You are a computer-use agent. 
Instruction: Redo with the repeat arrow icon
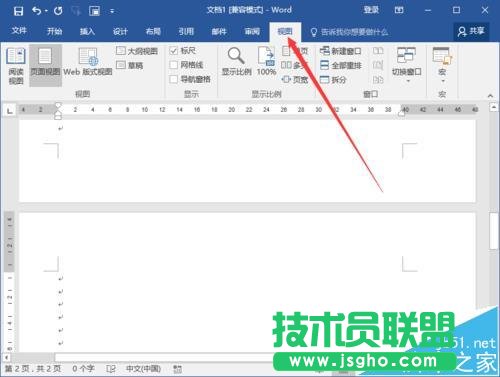[x=58, y=11]
